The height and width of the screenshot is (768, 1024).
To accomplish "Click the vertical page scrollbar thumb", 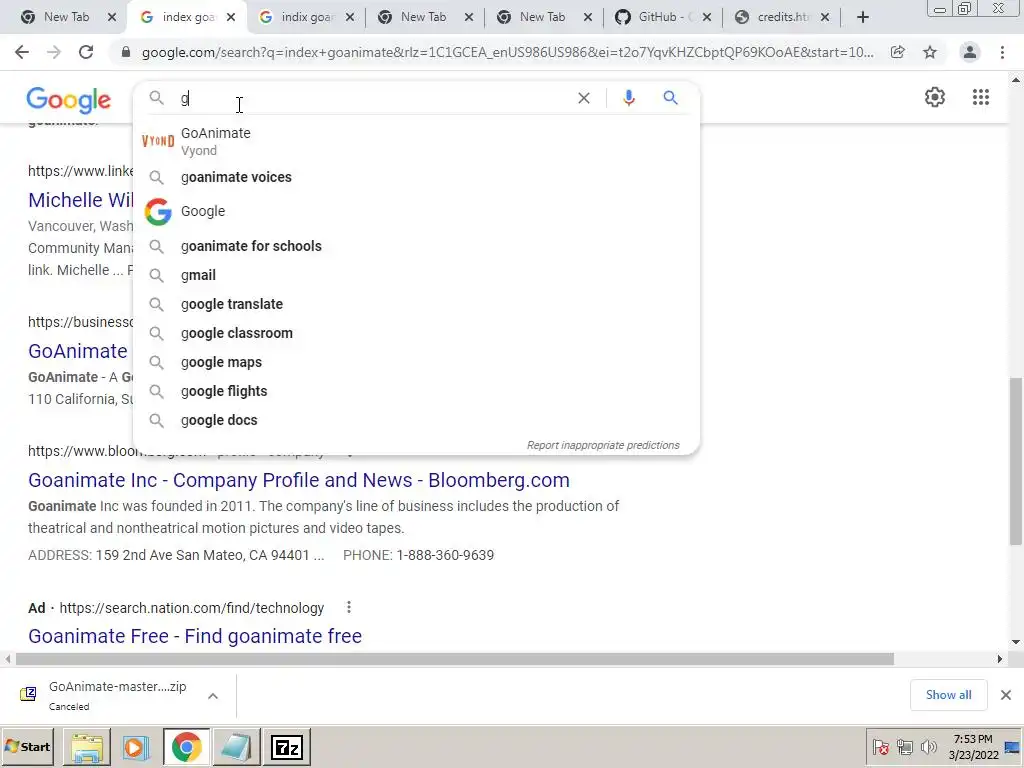I will [x=1016, y=461].
